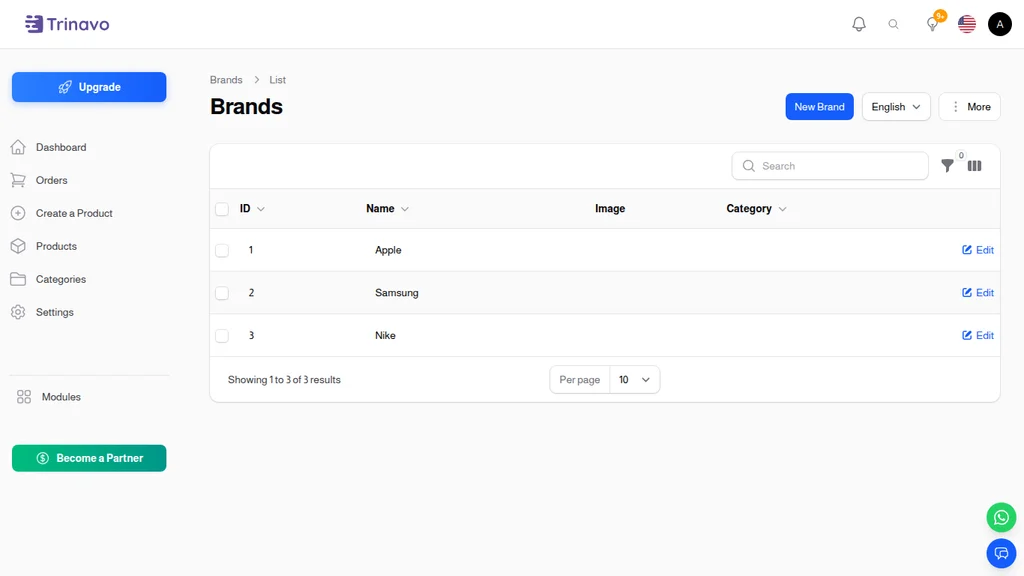This screenshot has height=576, width=1024.
Task: Click the Create a Product plus icon
Action: 18,213
